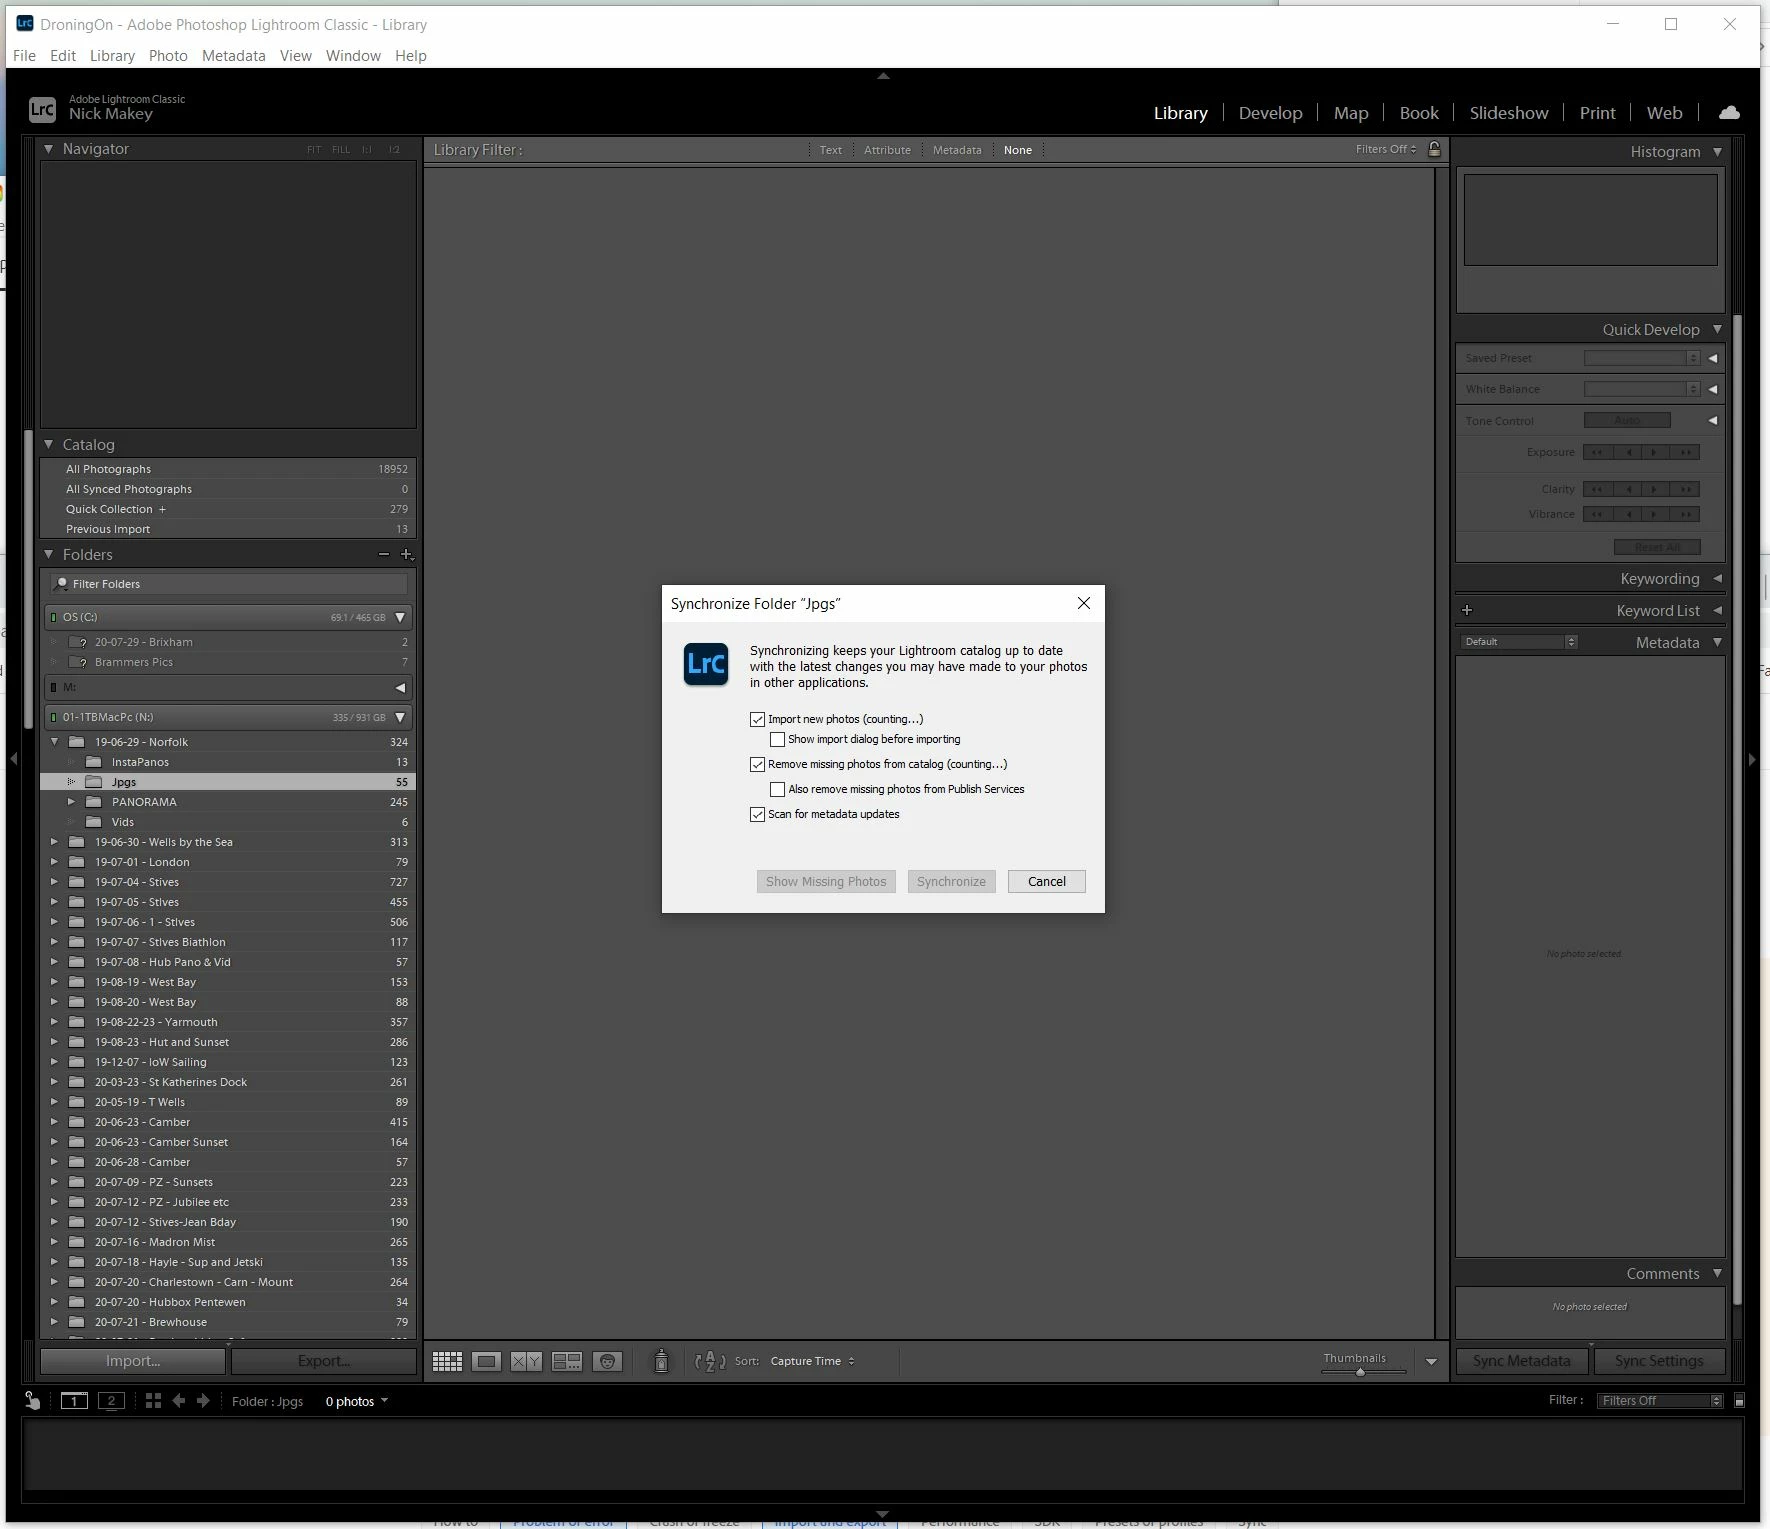Image resolution: width=1770 pixels, height=1529 pixels.
Task: Open the Map module
Action: click(1350, 113)
